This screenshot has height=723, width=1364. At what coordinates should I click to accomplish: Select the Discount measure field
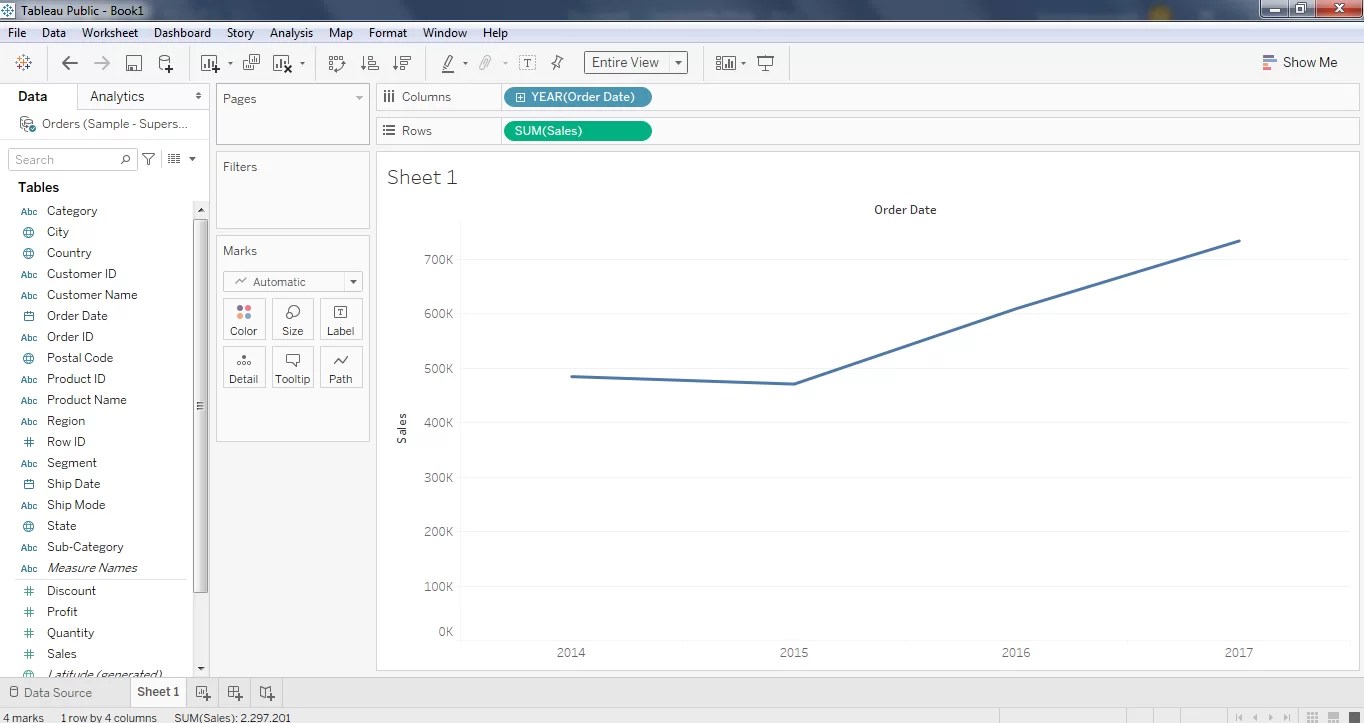click(x=71, y=591)
